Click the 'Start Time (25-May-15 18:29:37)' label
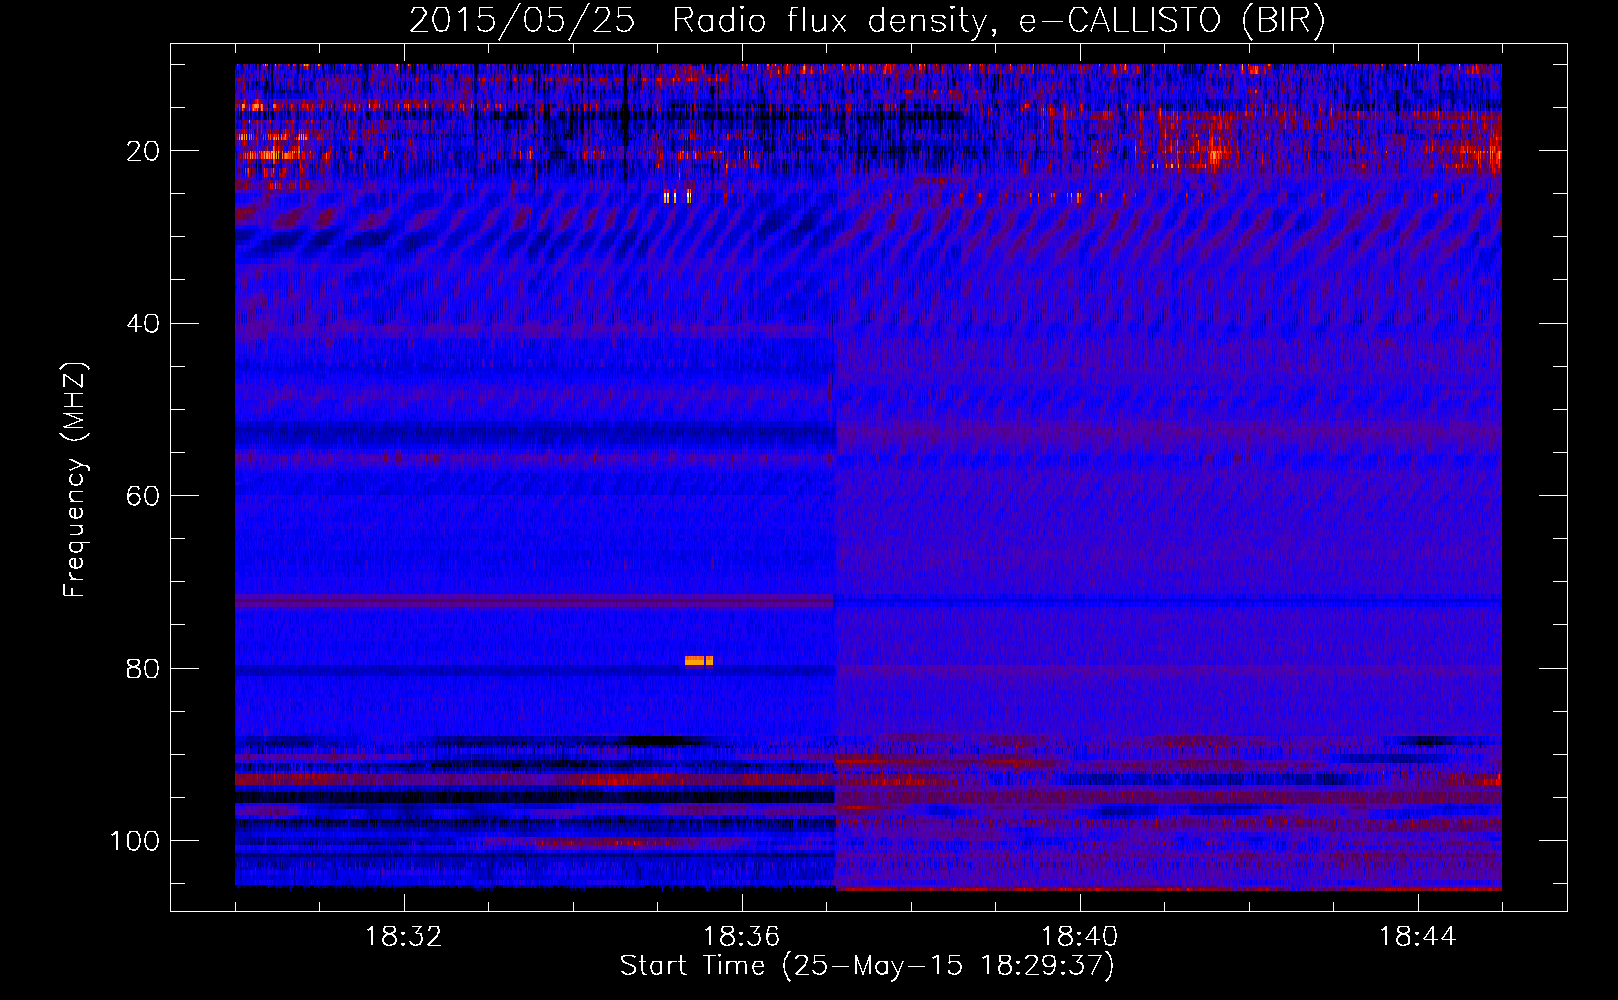The width and height of the screenshot is (1618, 1000). coord(867,966)
